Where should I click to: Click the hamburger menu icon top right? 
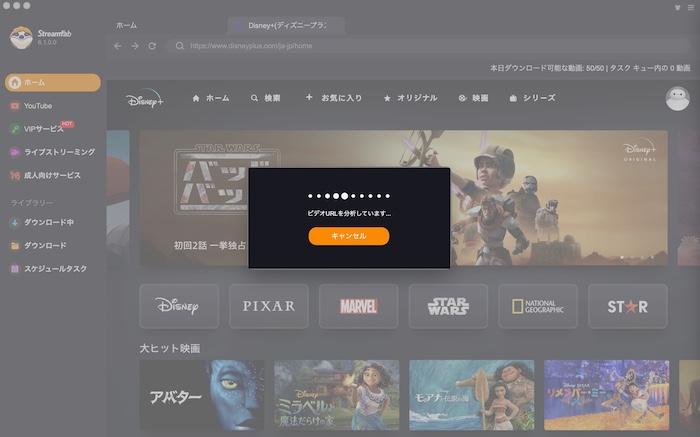tap(691, 8)
